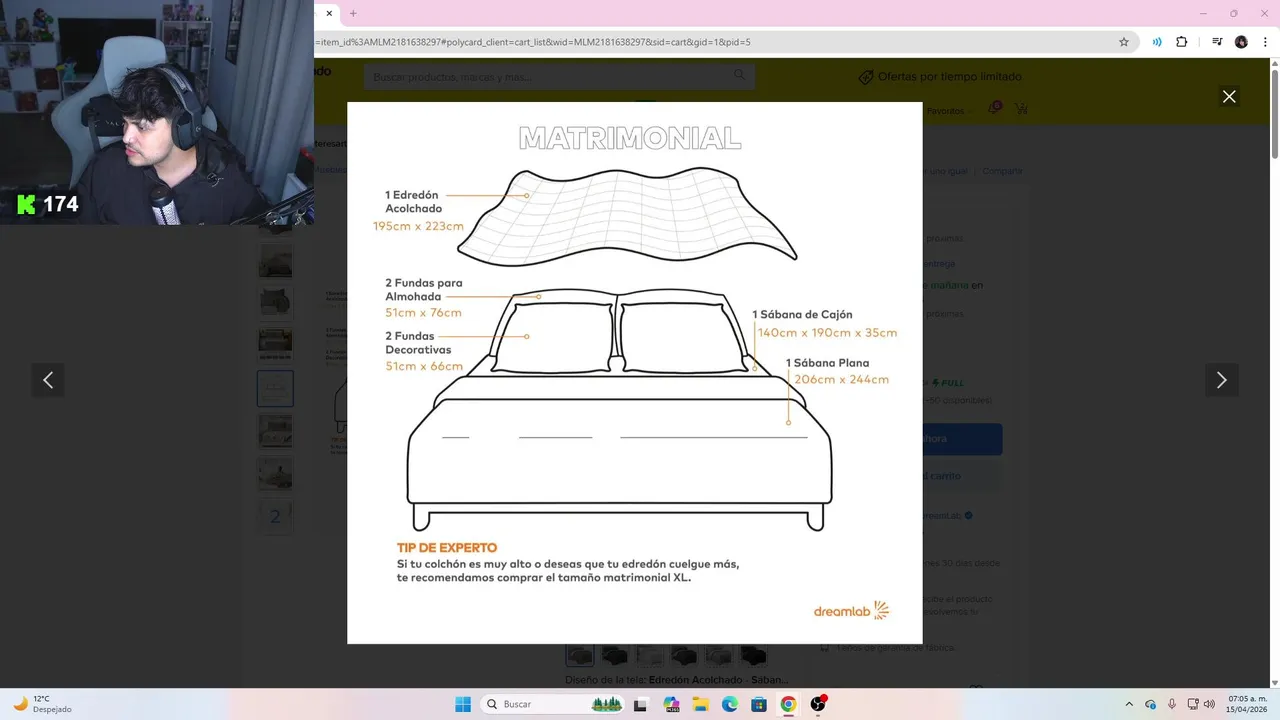Viewport: 1280px width, 720px height.
Task: Open the Chrome extensions puzzle icon
Action: point(1182,42)
